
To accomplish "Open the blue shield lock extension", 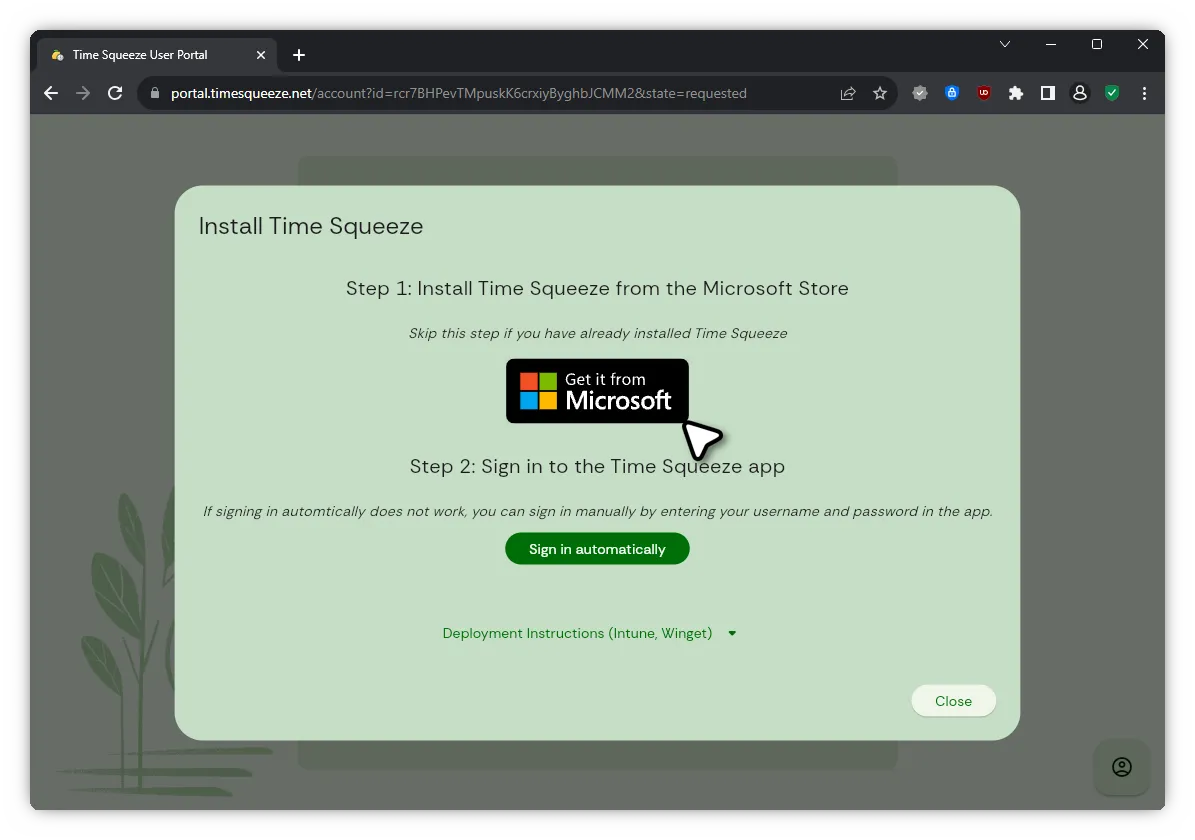I will point(952,93).
